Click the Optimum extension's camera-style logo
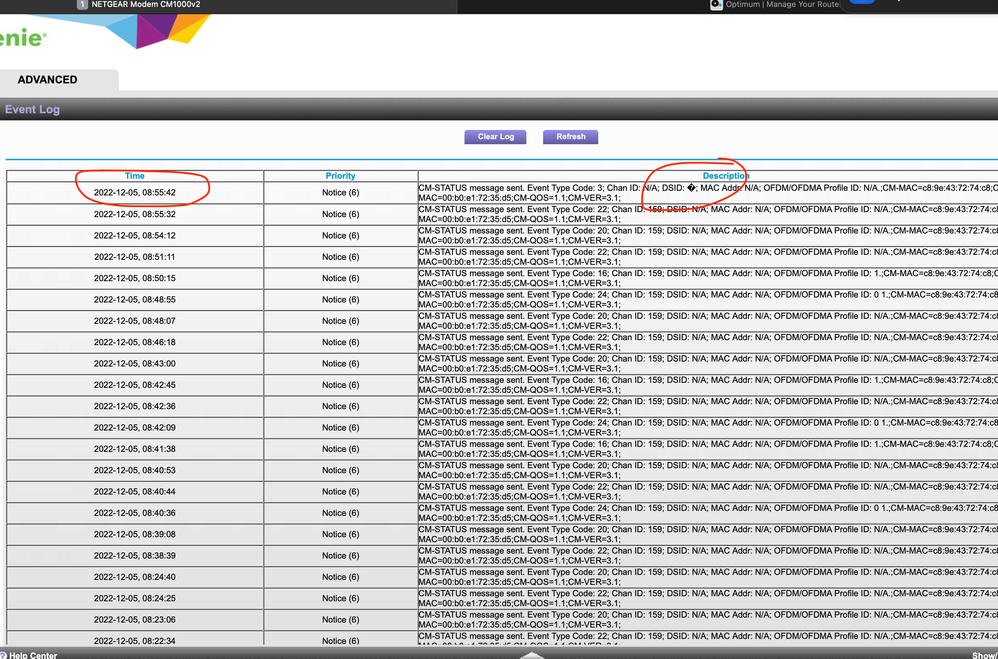 716,6
